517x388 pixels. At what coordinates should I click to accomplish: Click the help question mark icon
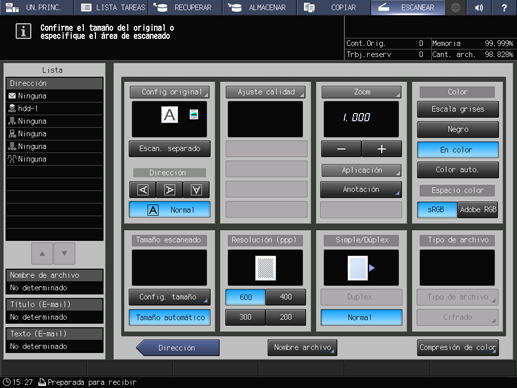[504, 7]
